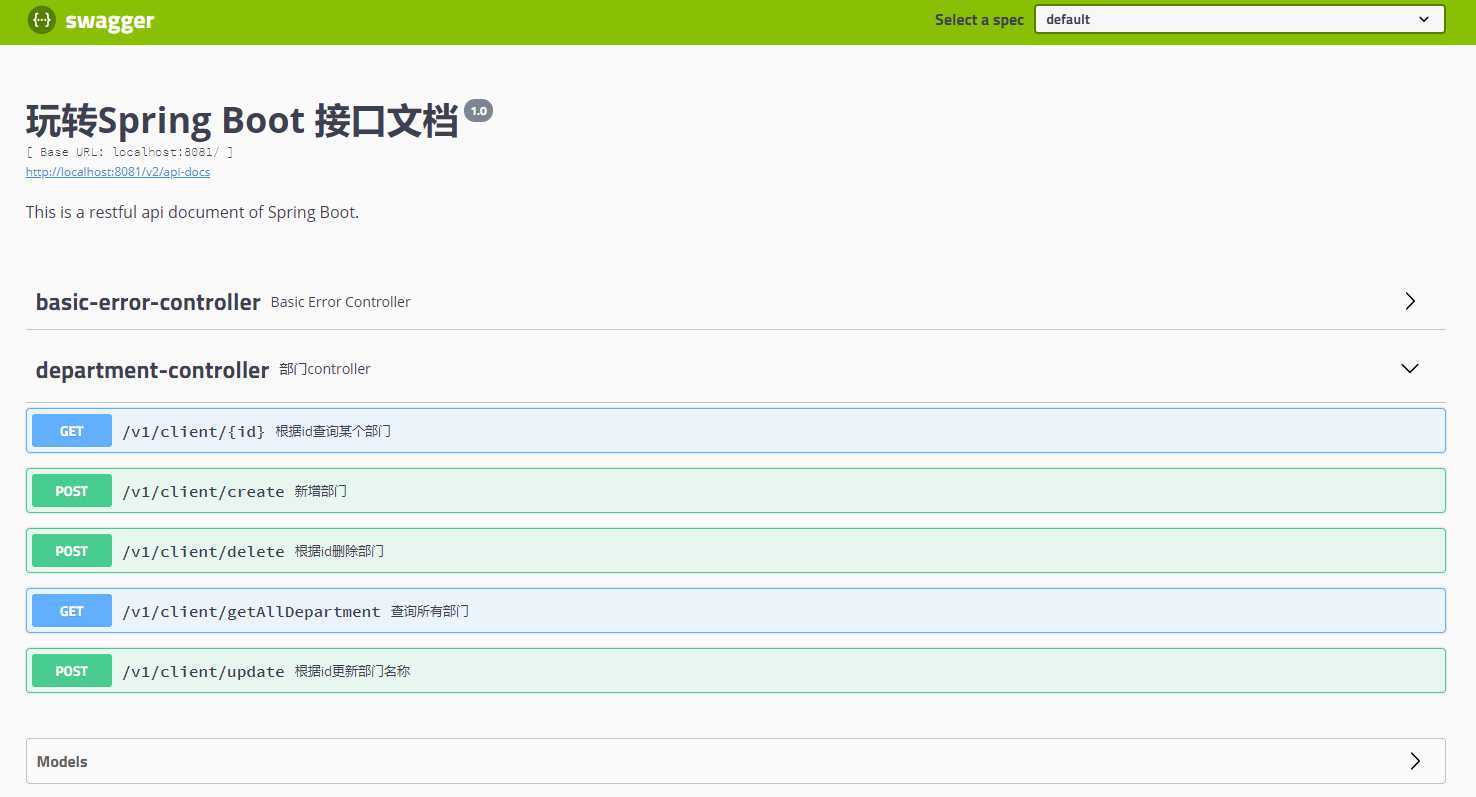The width and height of the screenshot is (1476, 797).
Task: Click the swagger brand text
Action: [x=110, y=21]
